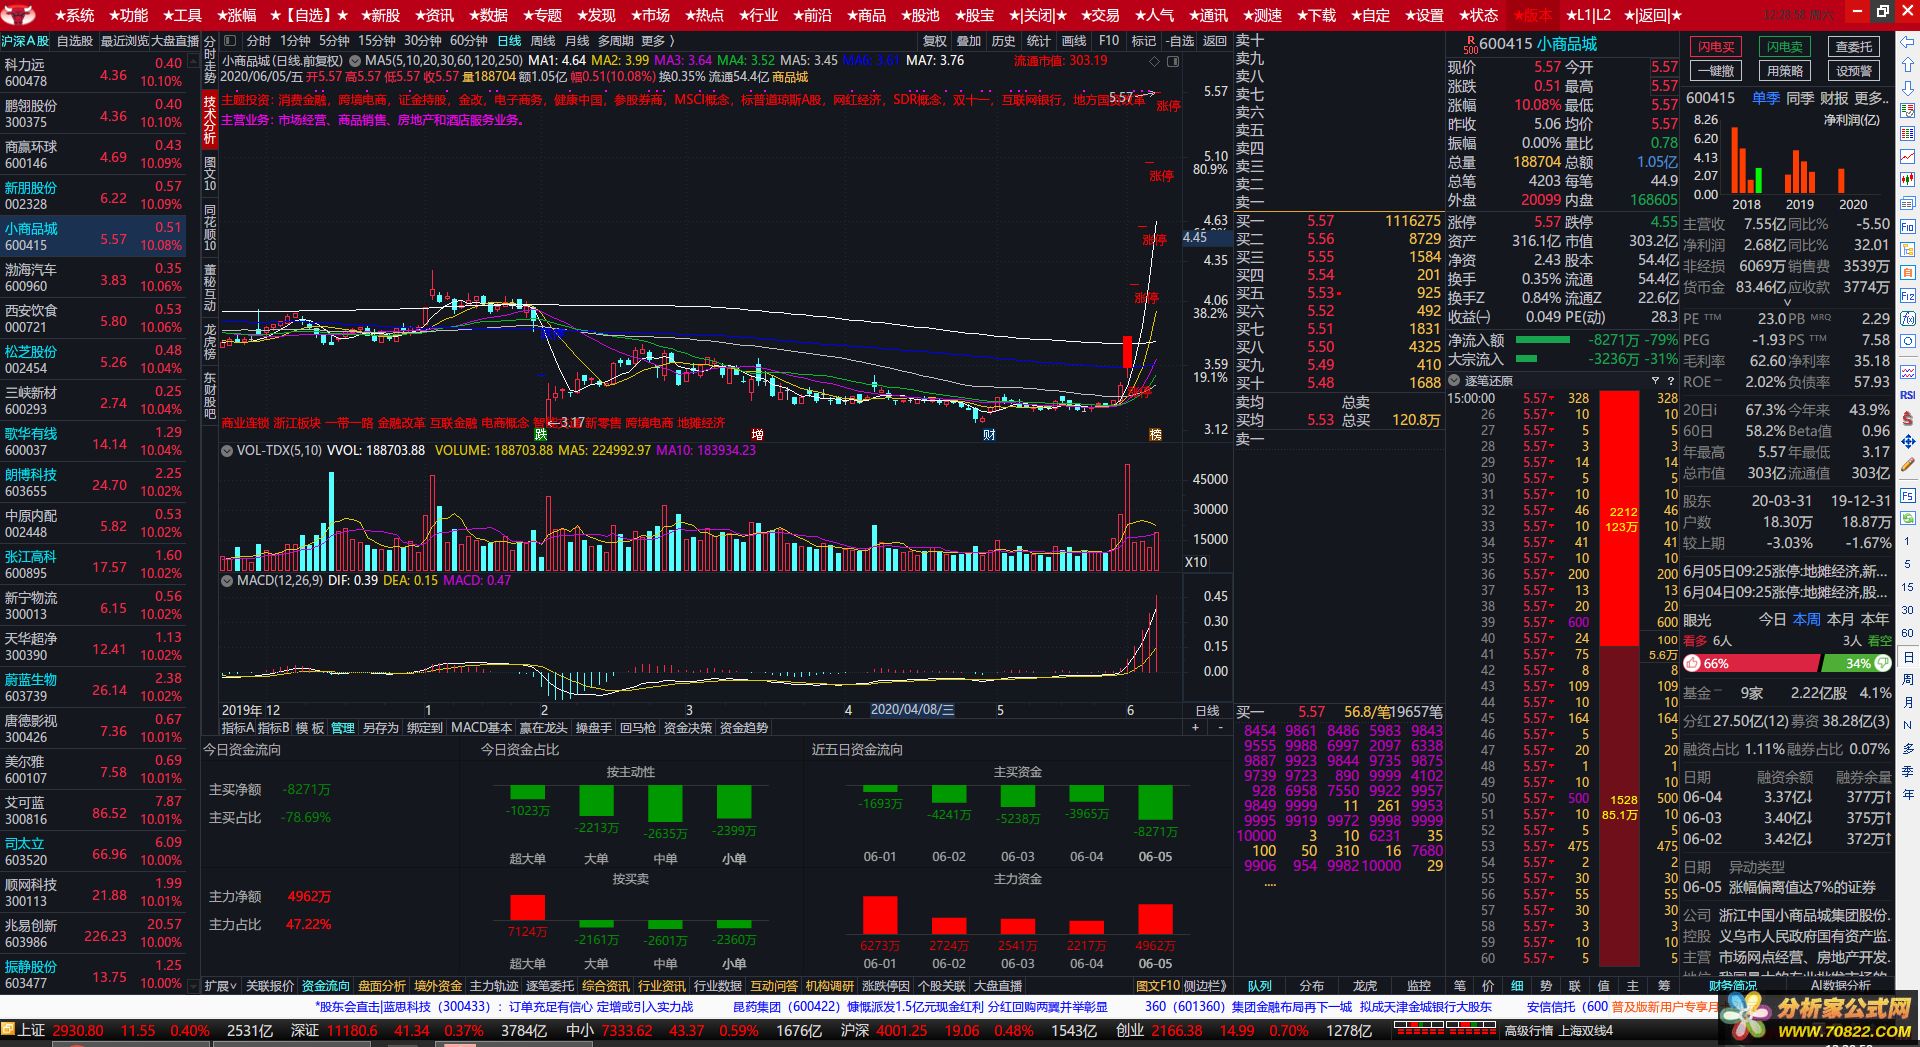Click the 闪电卖 button
The height and width of the screenshot is (1047, 1920).
pyautogui.click(x=1785, y=47)
